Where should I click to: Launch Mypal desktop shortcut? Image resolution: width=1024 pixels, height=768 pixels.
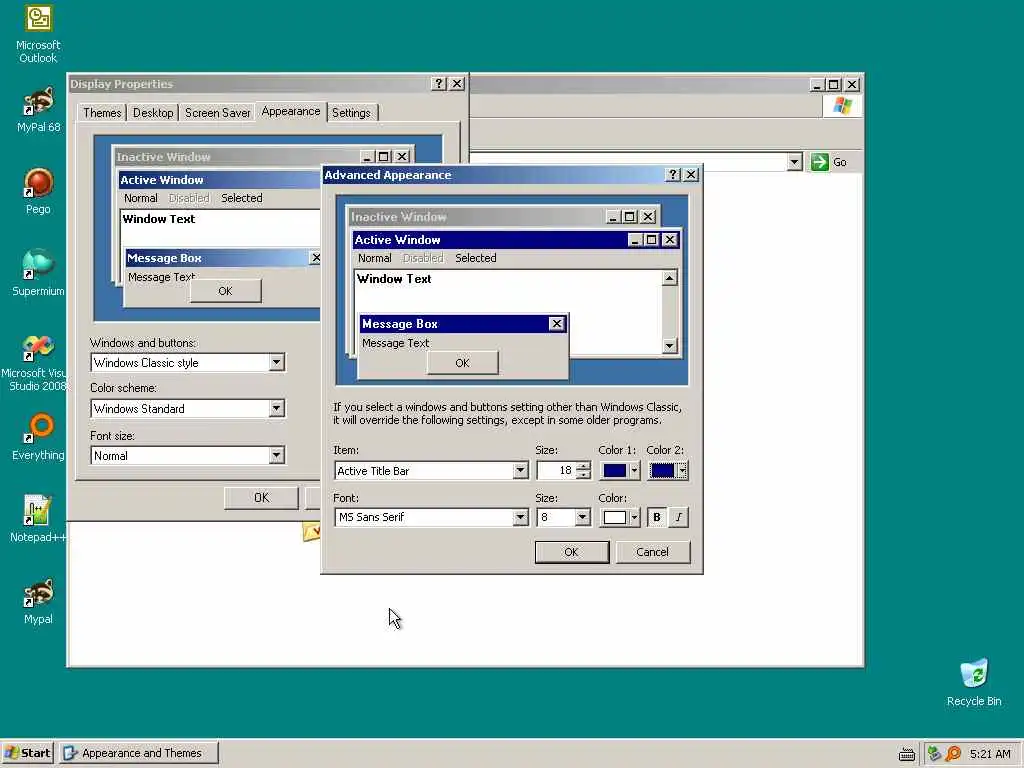(38, 601)
